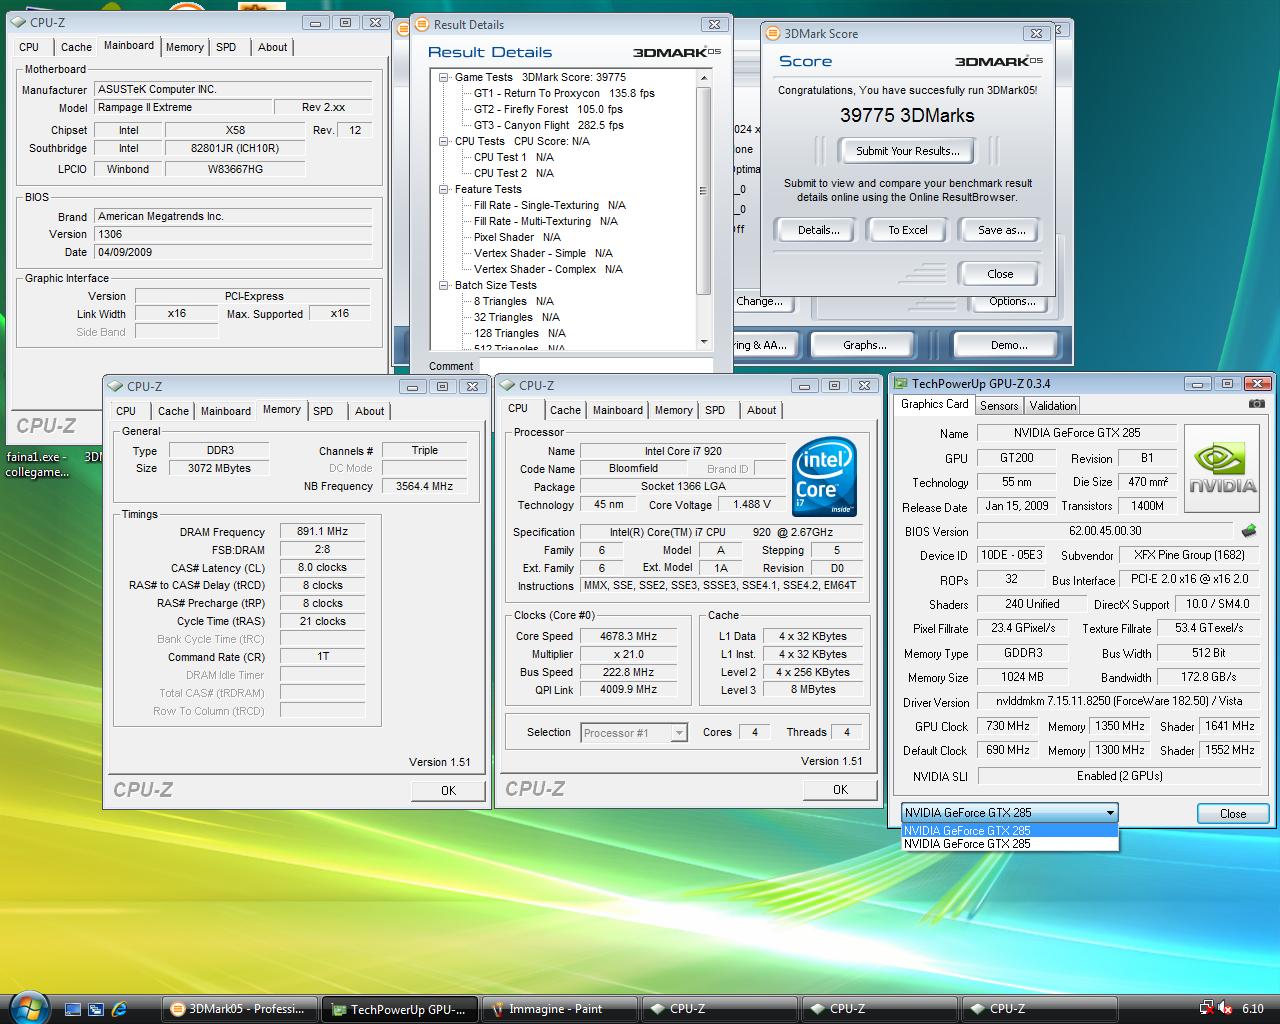Collapse the Batch Size Tests node
This screenshot has height=1024, width=1280.
[x=444, y=285]
